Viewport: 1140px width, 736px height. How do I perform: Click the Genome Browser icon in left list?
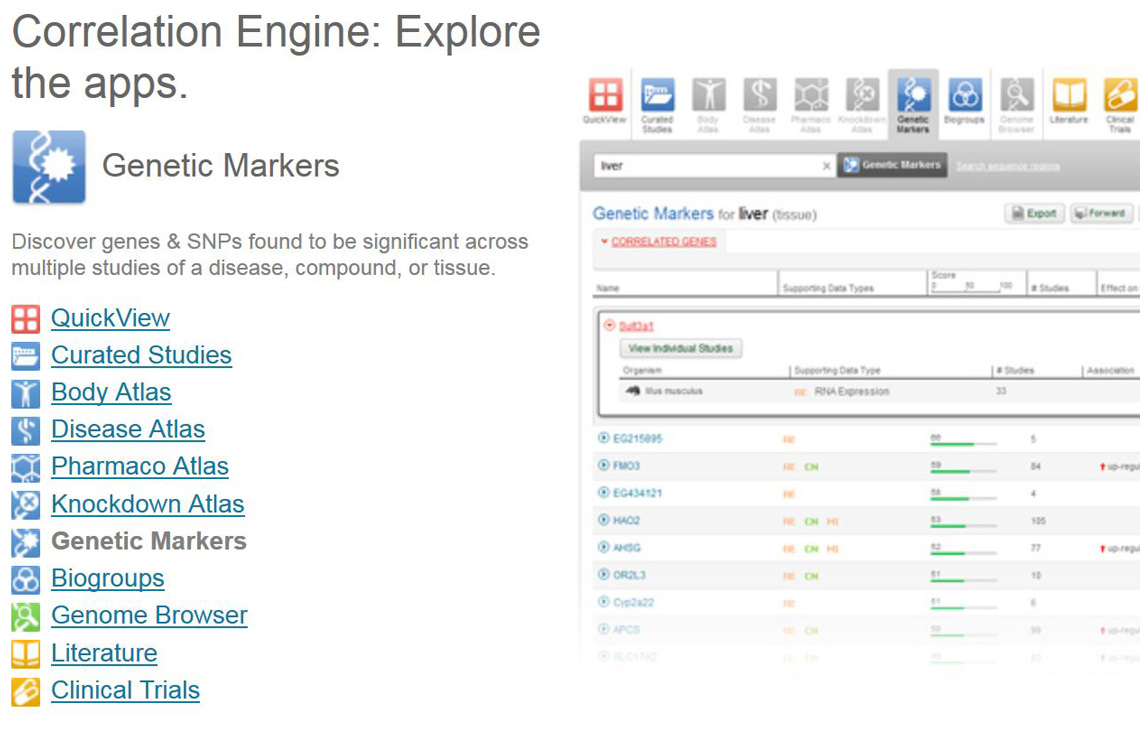pos(26,616)
